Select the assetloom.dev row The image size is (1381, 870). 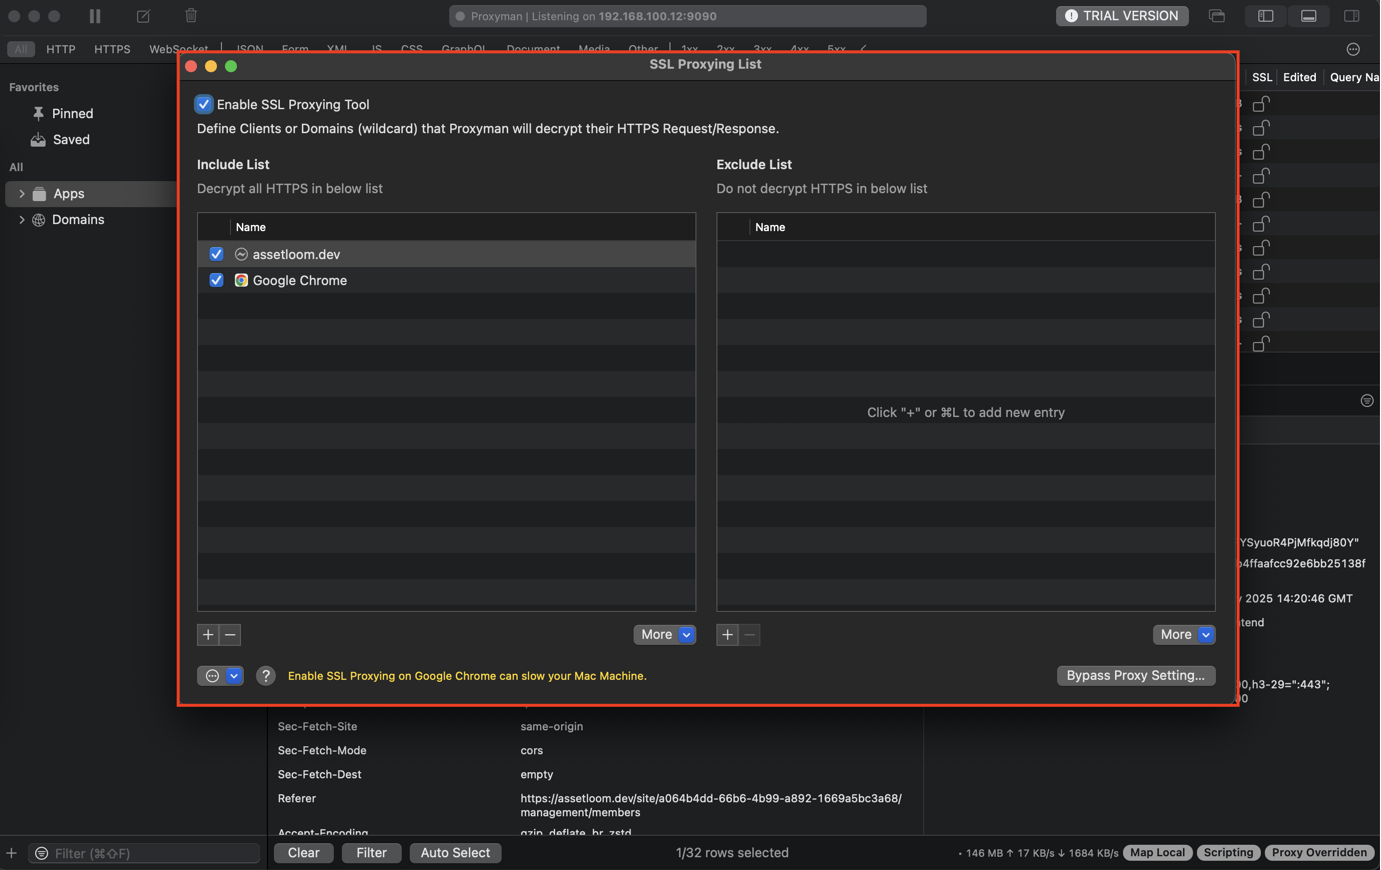pyautogui.click(x=446, y=255)
